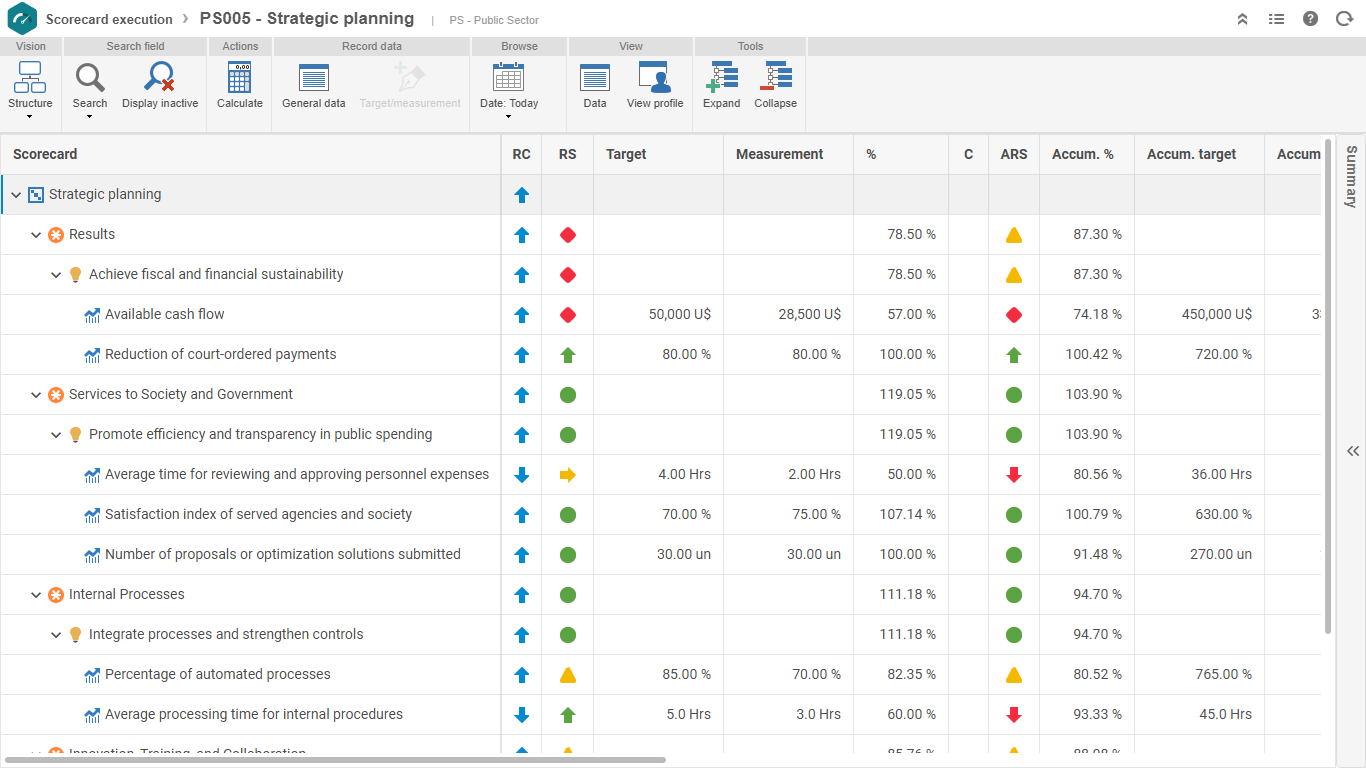Collapse the Results perspective node
The image size is (1366, 768).
(36, 235)
